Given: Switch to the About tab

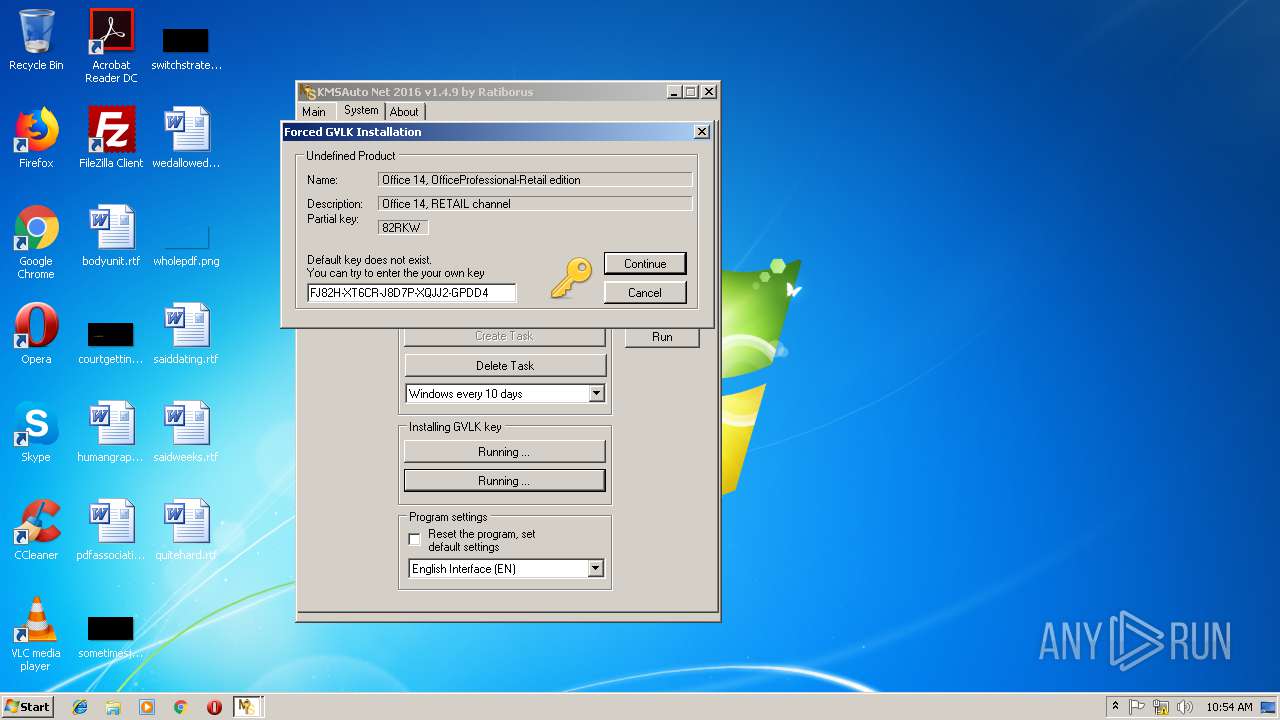Looking at the screenshot, I should click(x=404, y=112).
